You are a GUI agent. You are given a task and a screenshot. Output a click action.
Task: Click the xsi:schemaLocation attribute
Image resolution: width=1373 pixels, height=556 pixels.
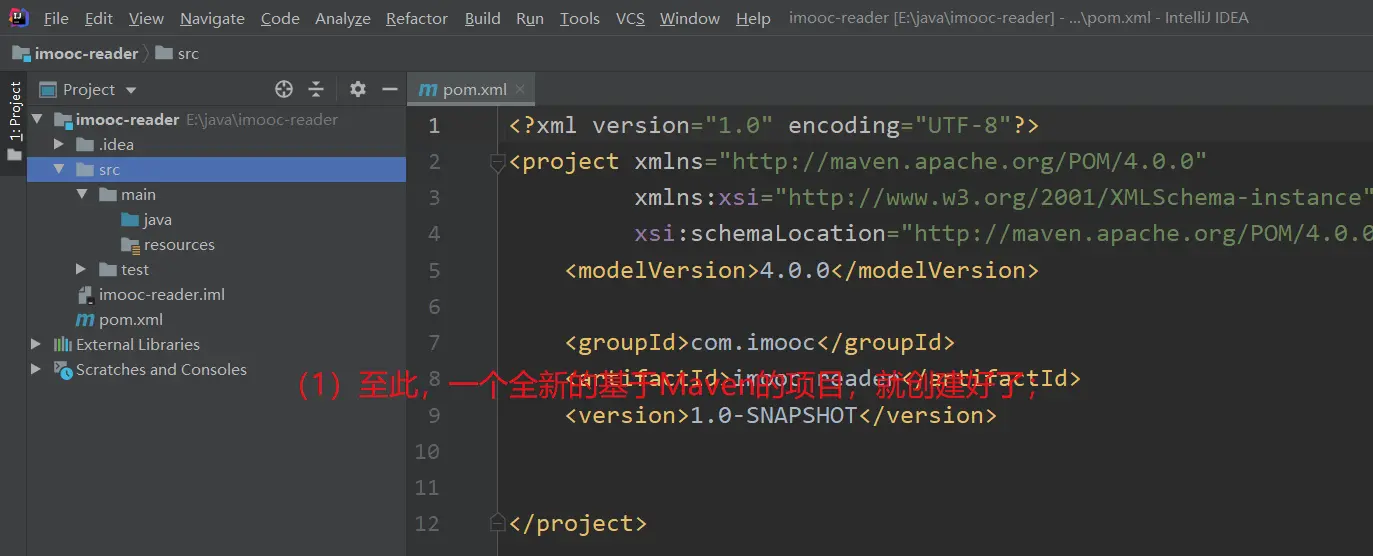click(x=760, y=233)
